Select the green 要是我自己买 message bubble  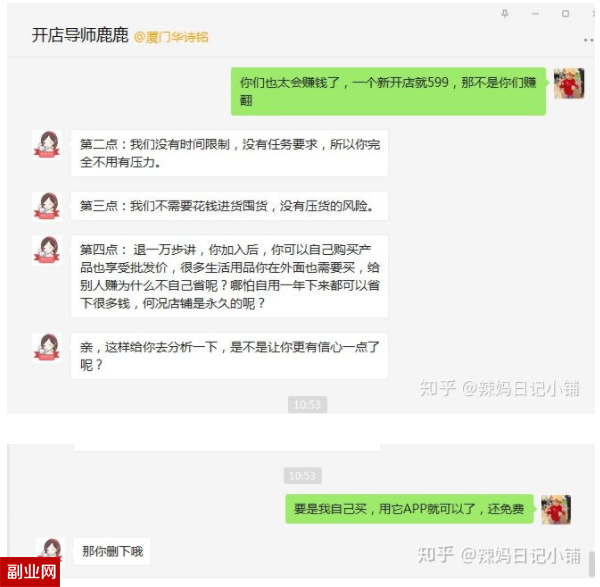coord(409,509)
